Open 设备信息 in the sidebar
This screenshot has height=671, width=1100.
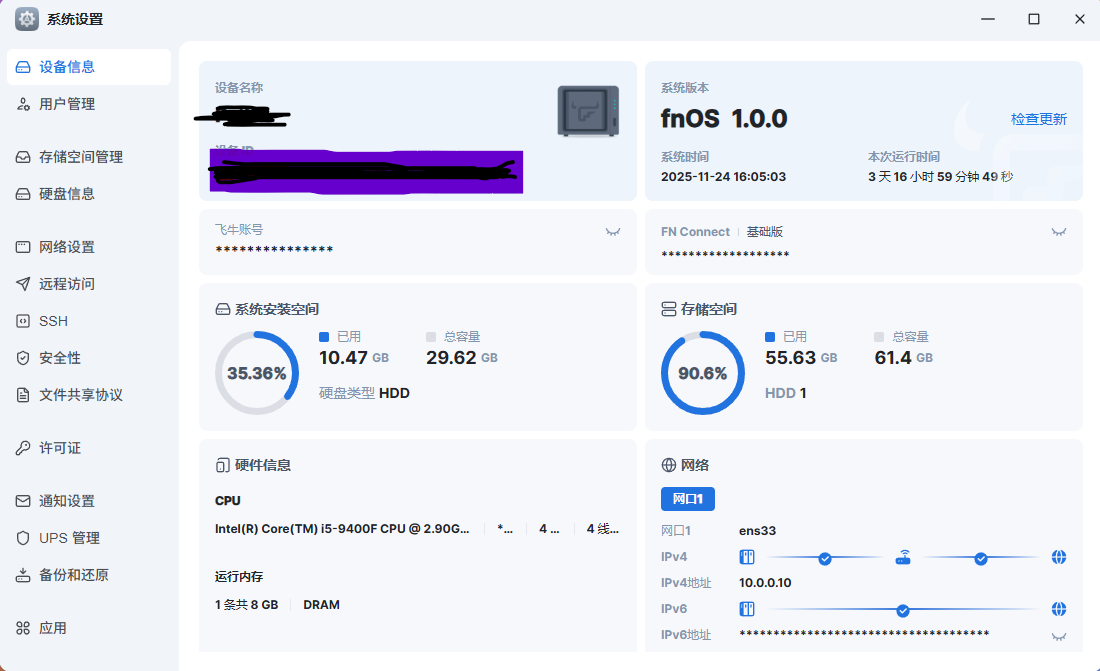tap(89, 67)
